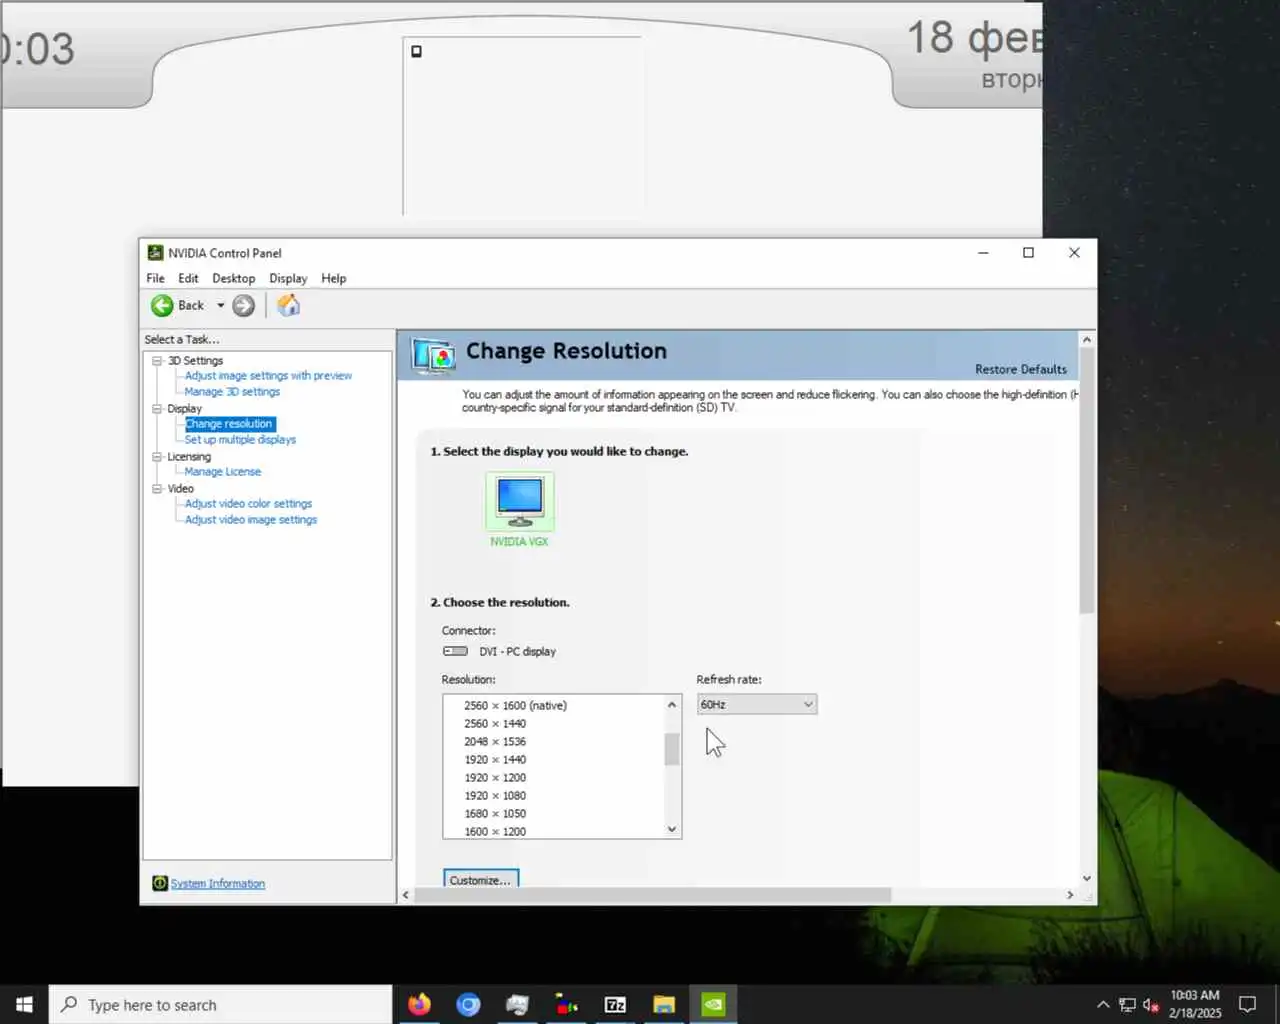The width and height of the screenshot is (1280, 1024).
Task: Collapse the Licensing tree node
Action: [157, 456]
